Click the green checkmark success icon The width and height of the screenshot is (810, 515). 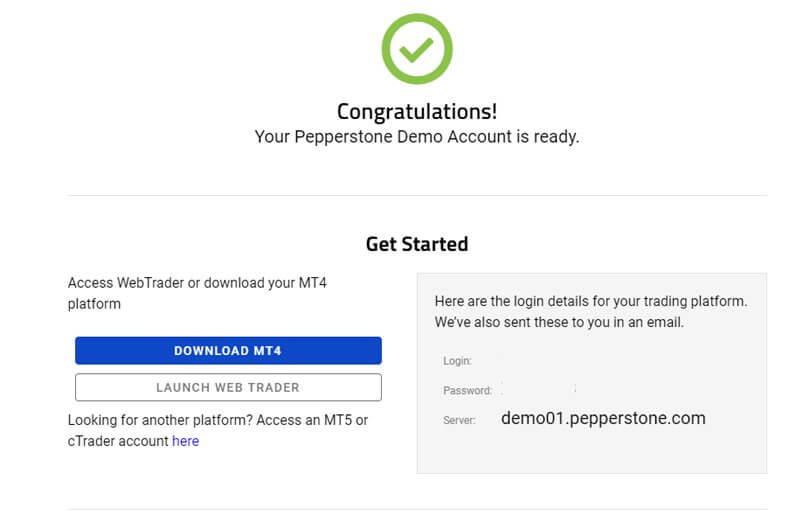click(417, 49)
